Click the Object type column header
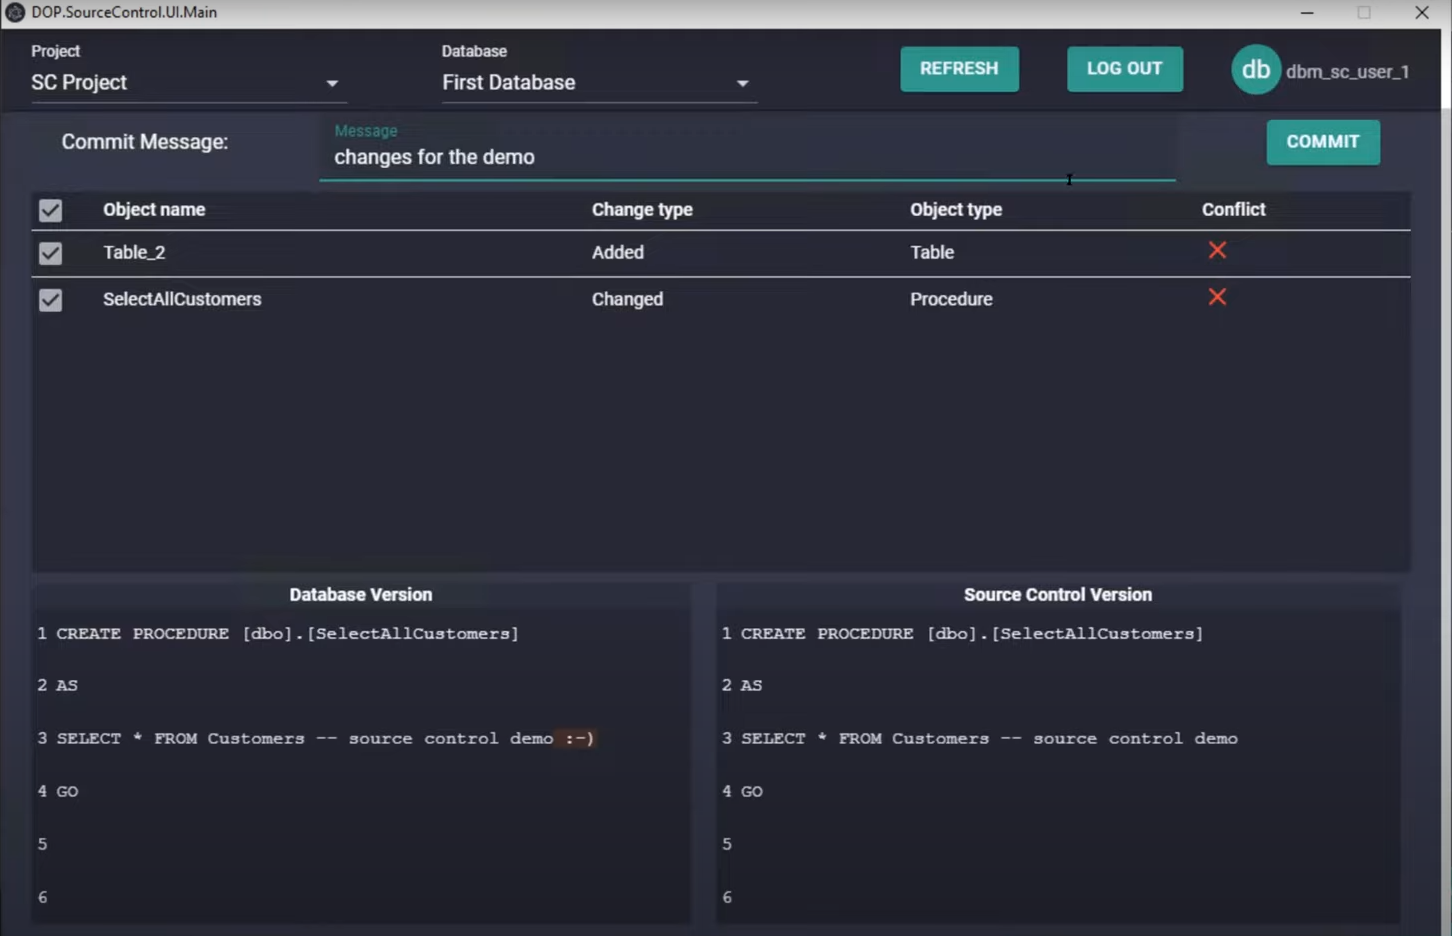 point(956,209)
